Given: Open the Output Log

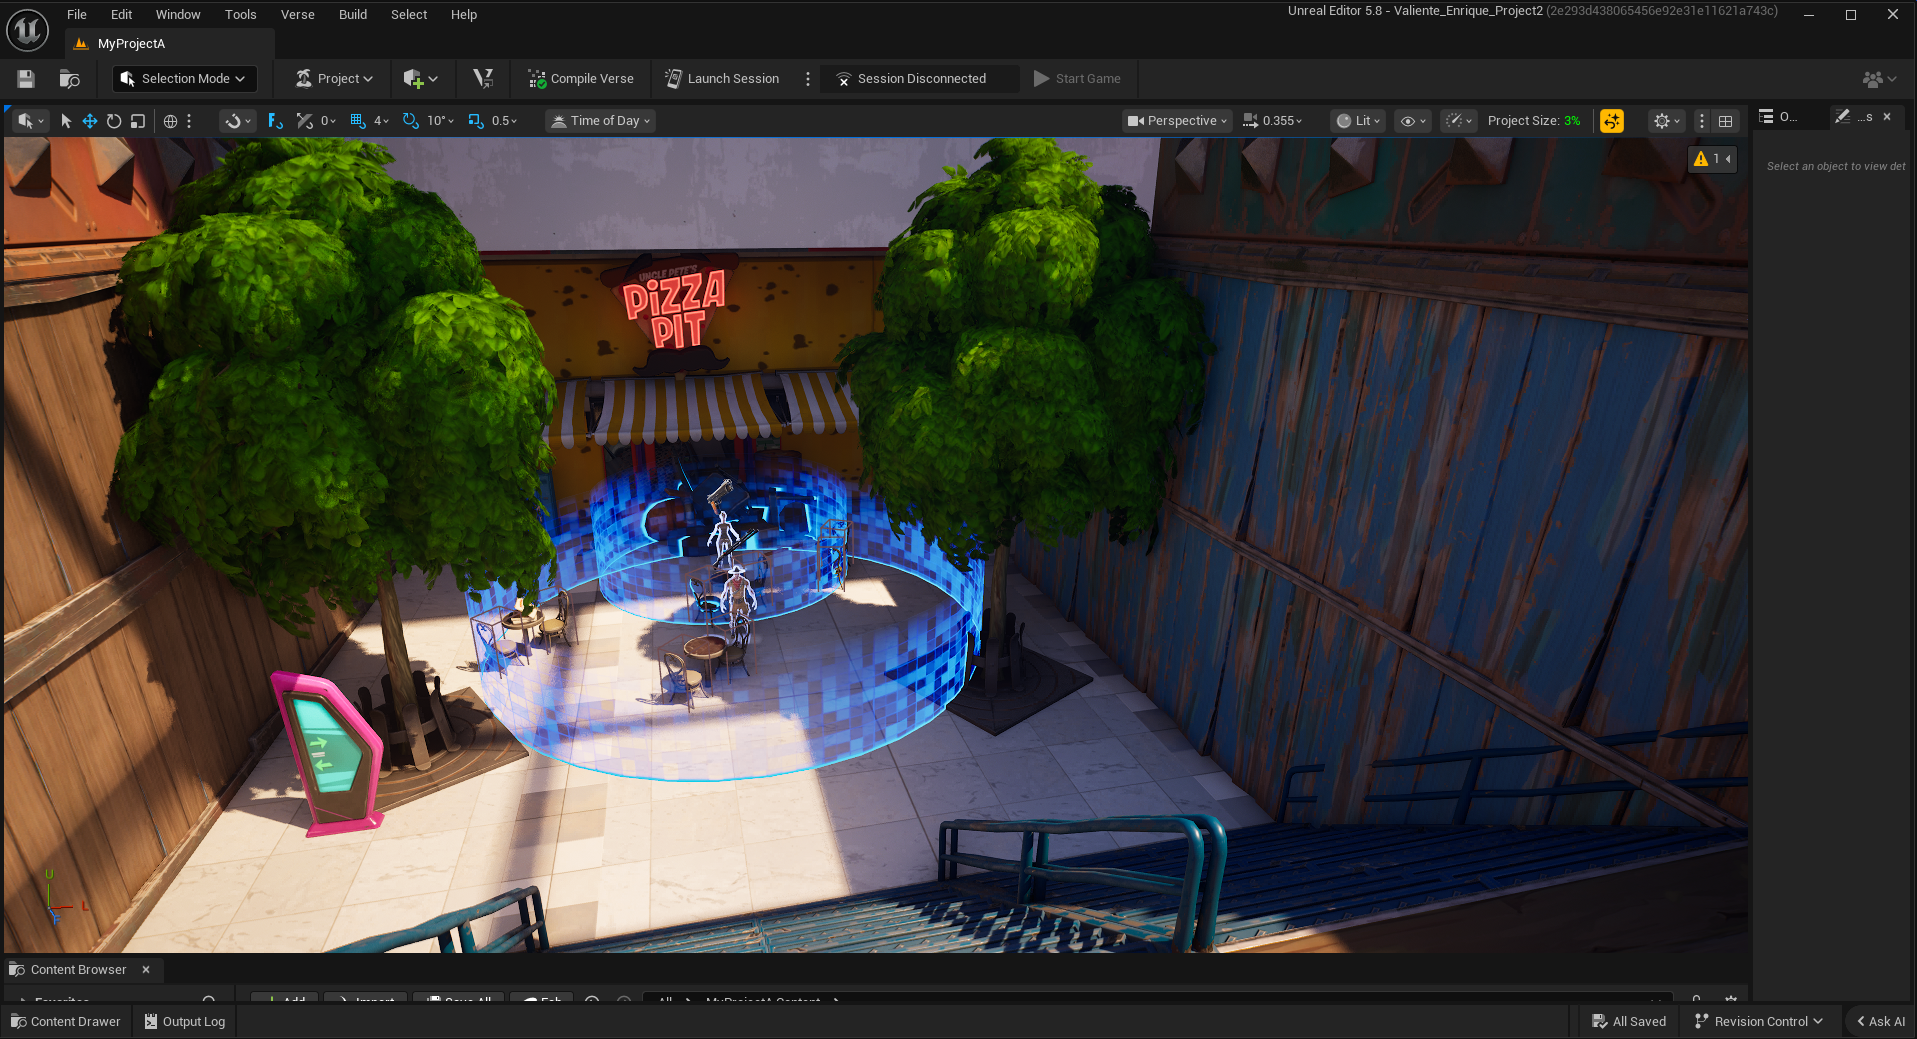Looking at the screenshot, I should click(185, 1022).
